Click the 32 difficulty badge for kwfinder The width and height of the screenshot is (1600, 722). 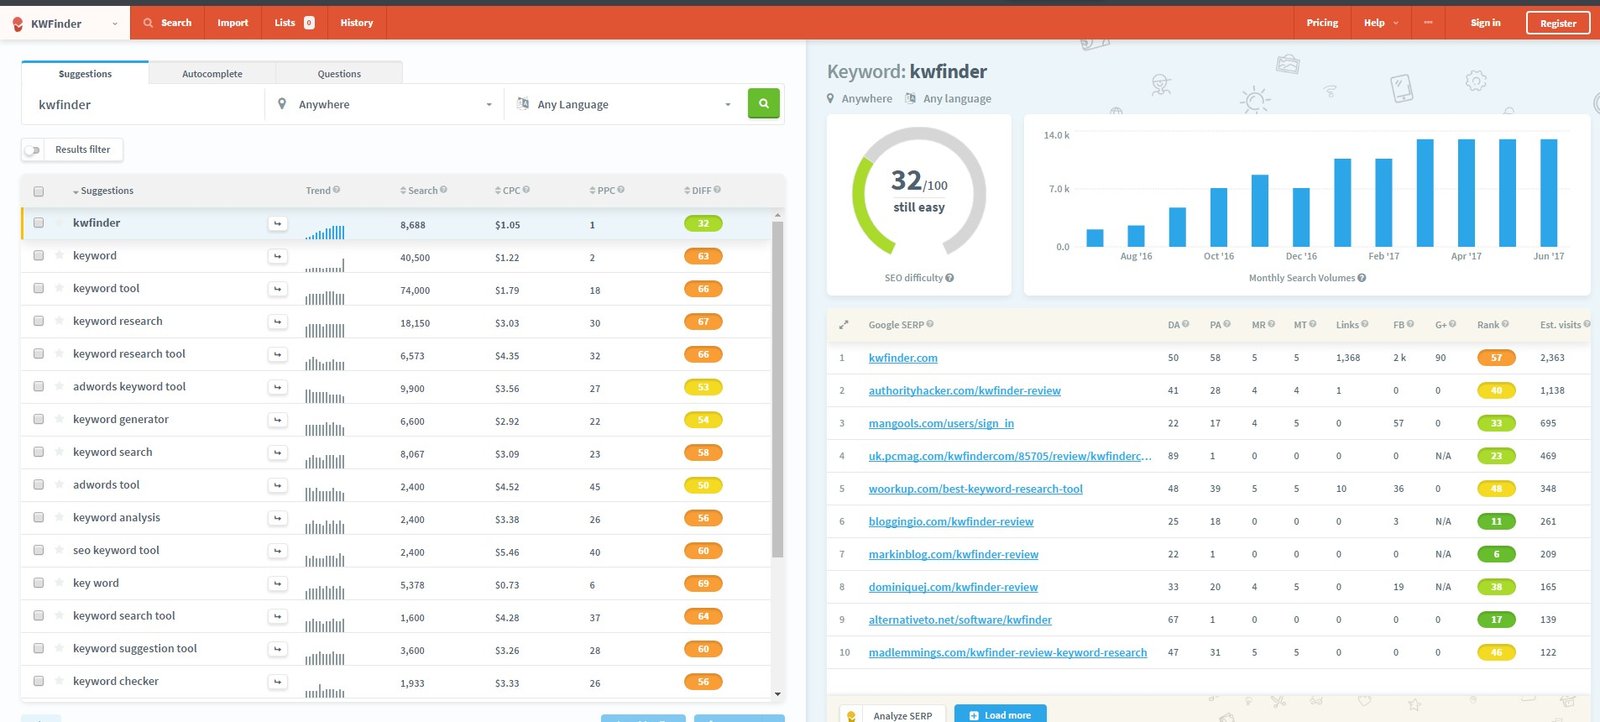pyautogui.click(x=703, y=224)
